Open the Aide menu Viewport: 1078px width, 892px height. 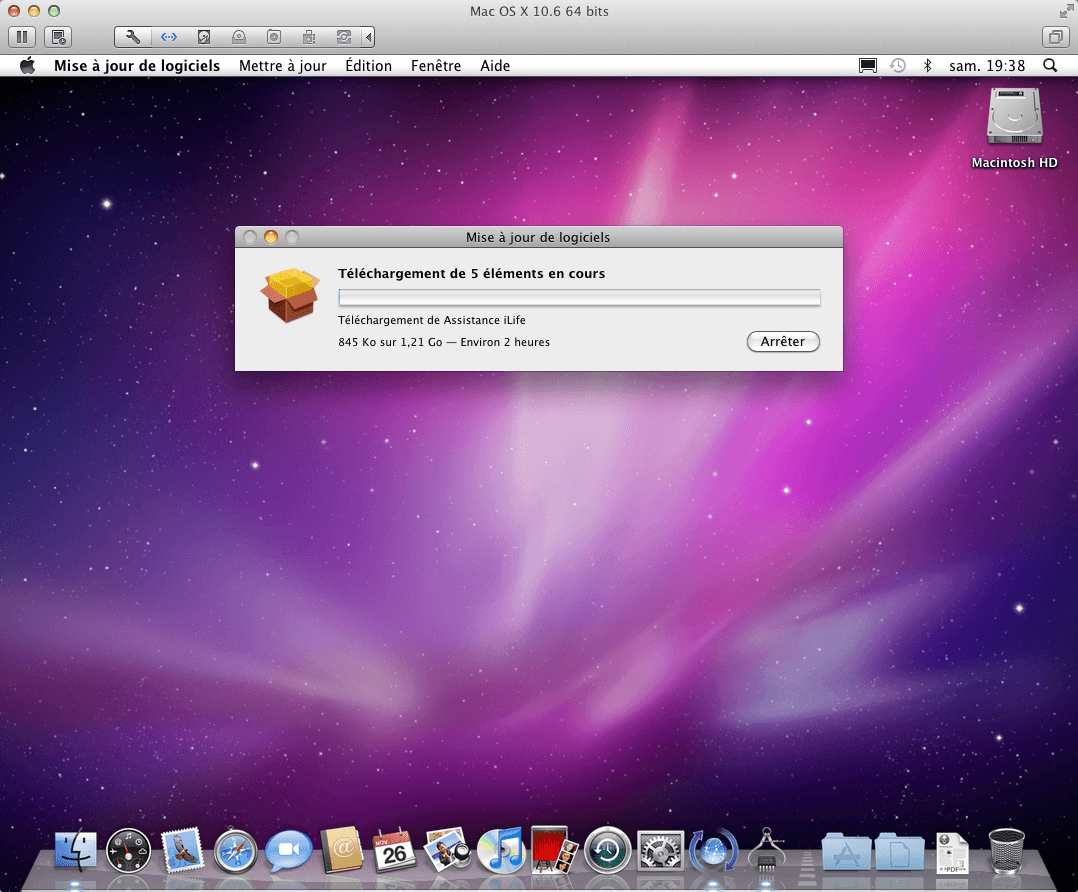495,66
